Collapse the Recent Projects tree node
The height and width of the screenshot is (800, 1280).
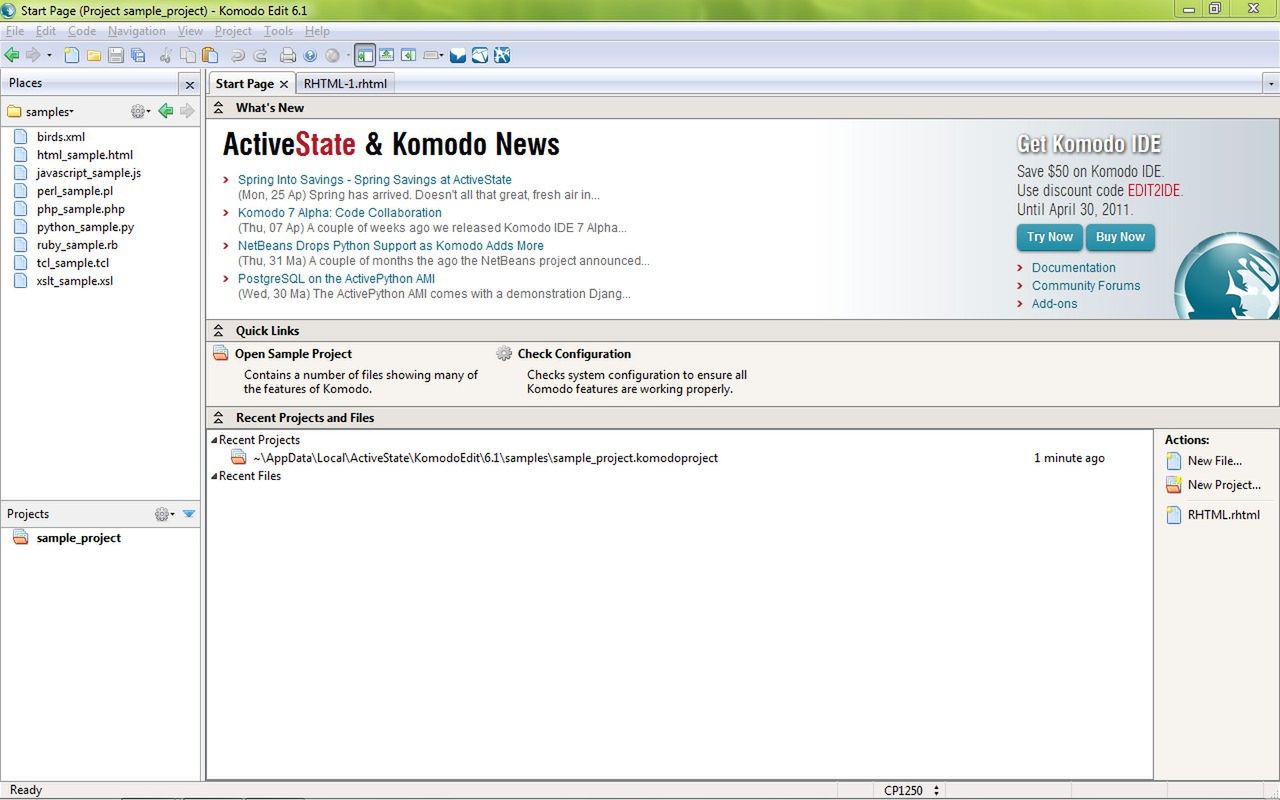click(x=214, y=440)
